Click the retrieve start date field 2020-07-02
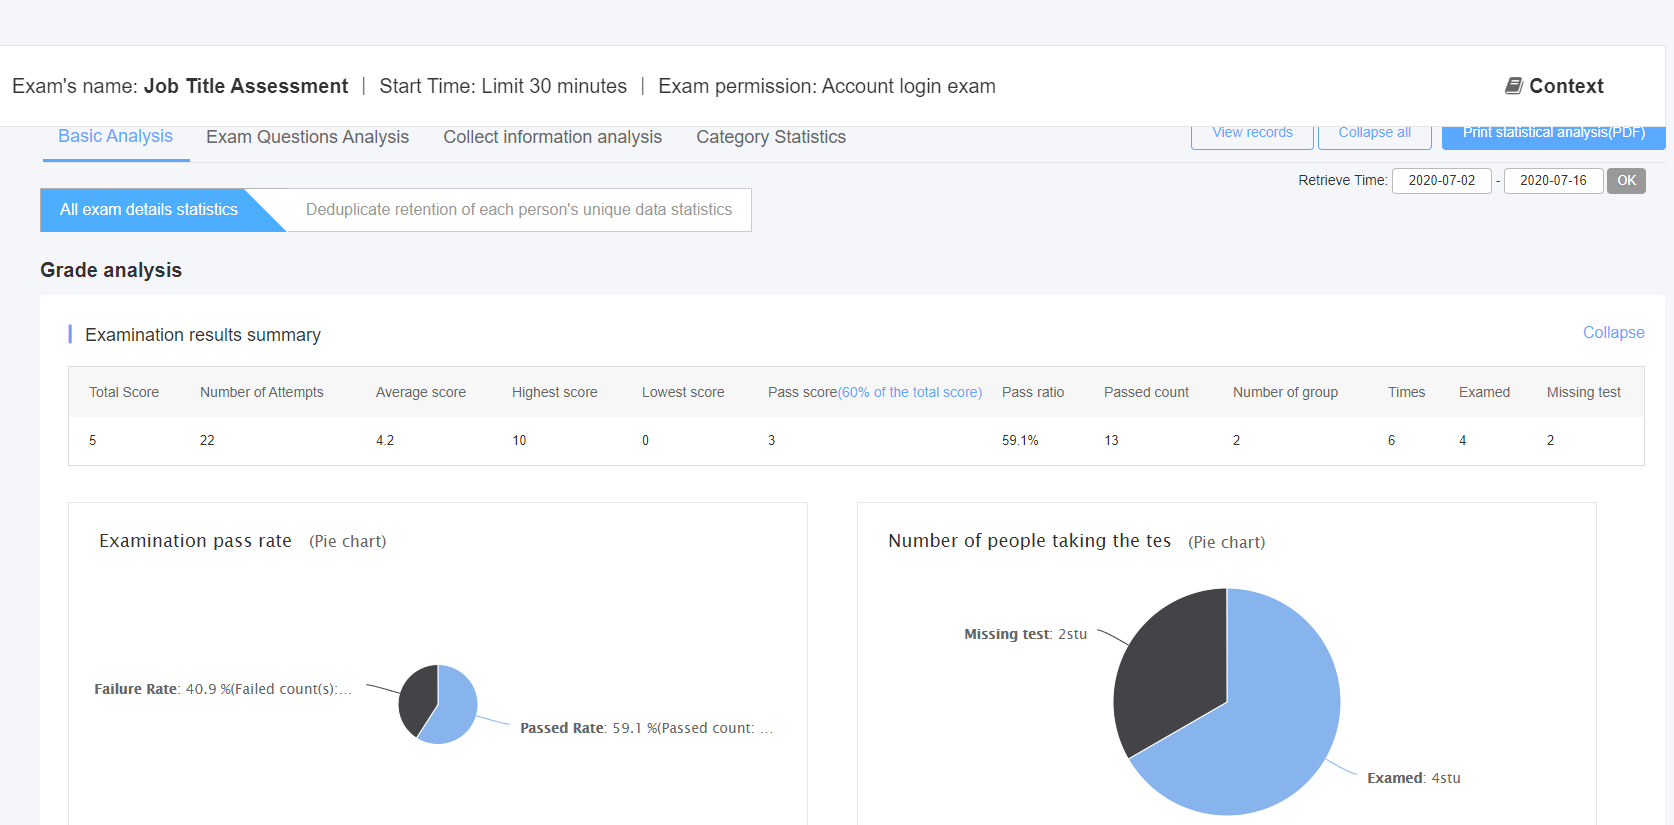Screen dimensions: 1674x825 [x=1442, y=181]
